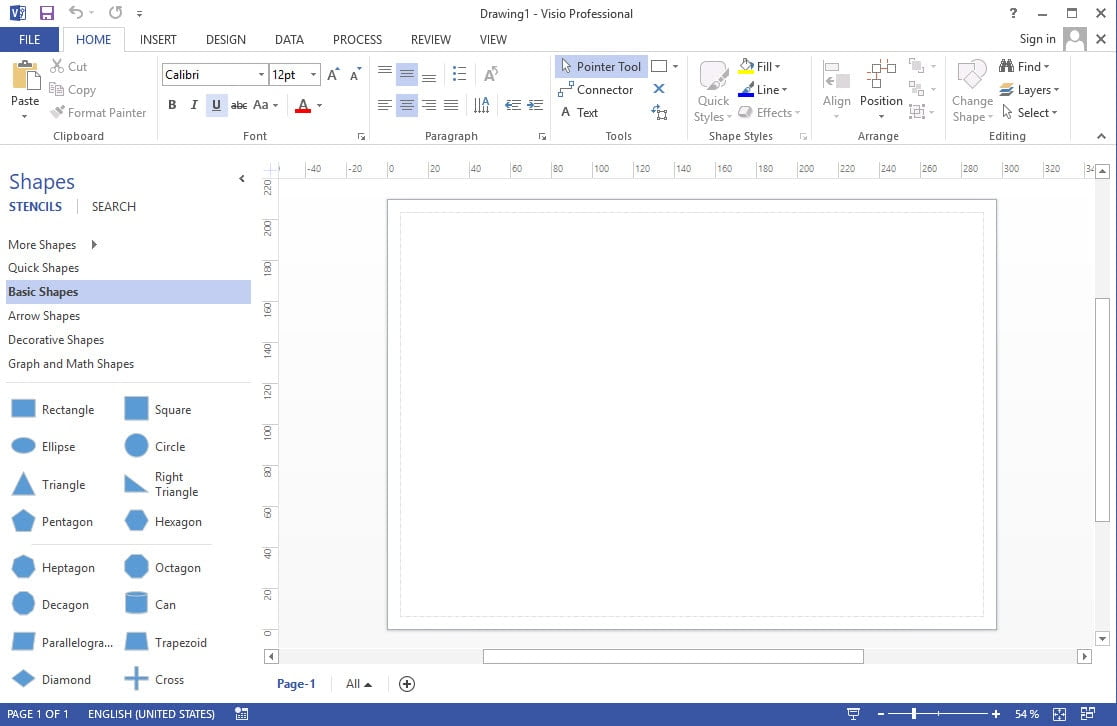The width and height of the screenshot is (1117, 726).
Task: Pick the Diamond shape from stencil
Action: click(51, 680)
